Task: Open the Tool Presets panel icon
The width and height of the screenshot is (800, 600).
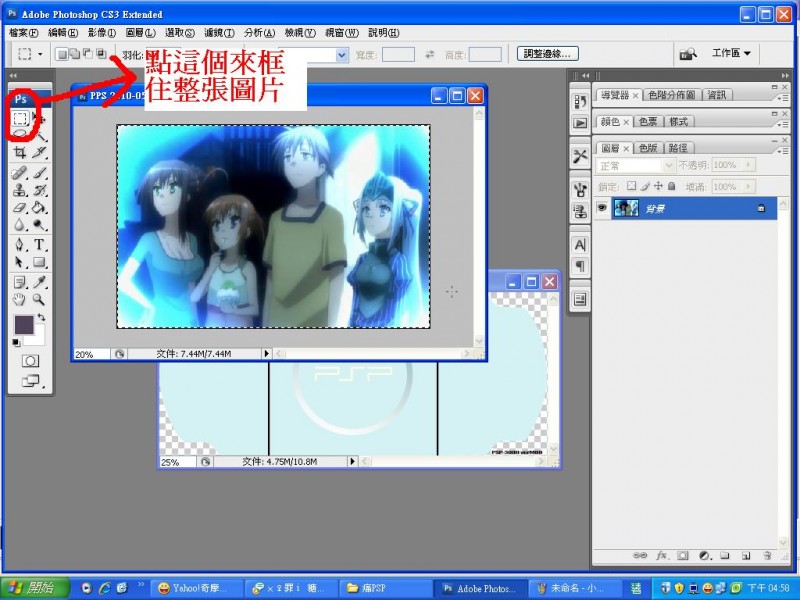Action: pos(580,156)
